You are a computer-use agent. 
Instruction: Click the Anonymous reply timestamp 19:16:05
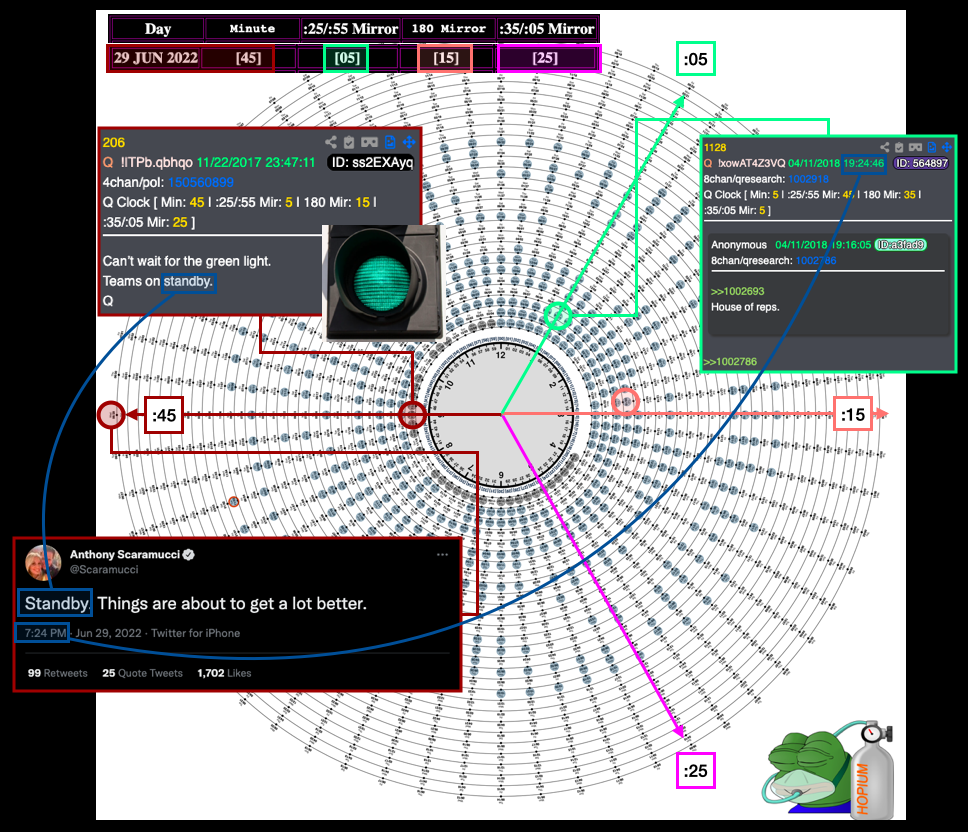tap(850, 245)
